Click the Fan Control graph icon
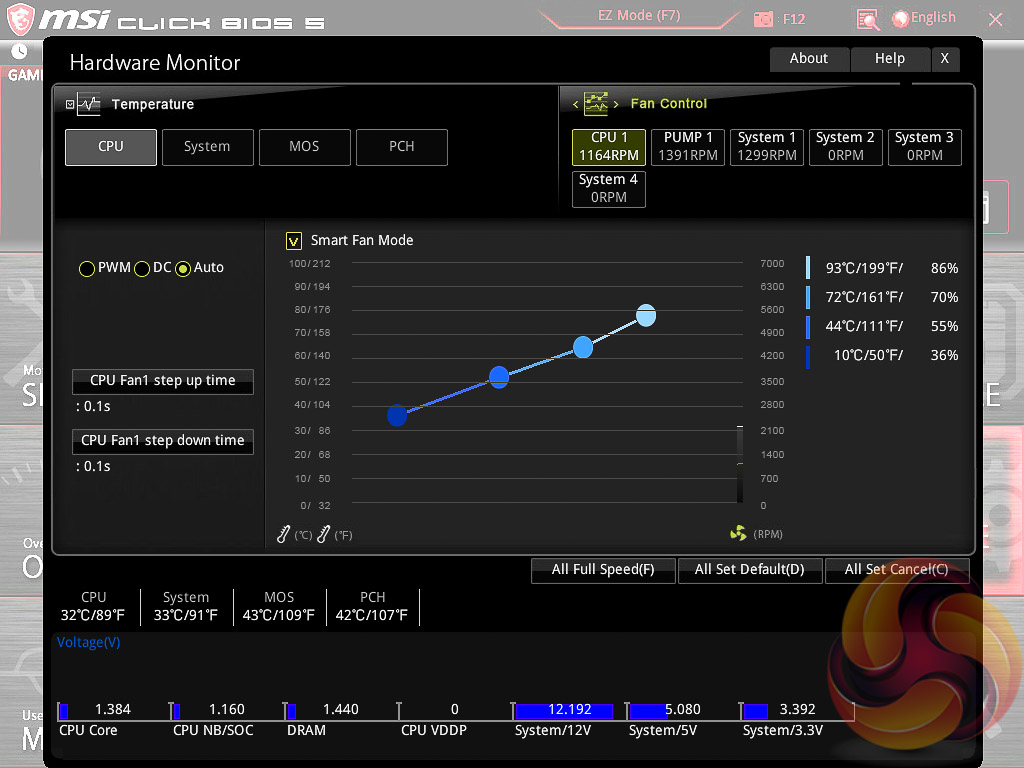Screen dimensions: 1024x768 [596, 104]
